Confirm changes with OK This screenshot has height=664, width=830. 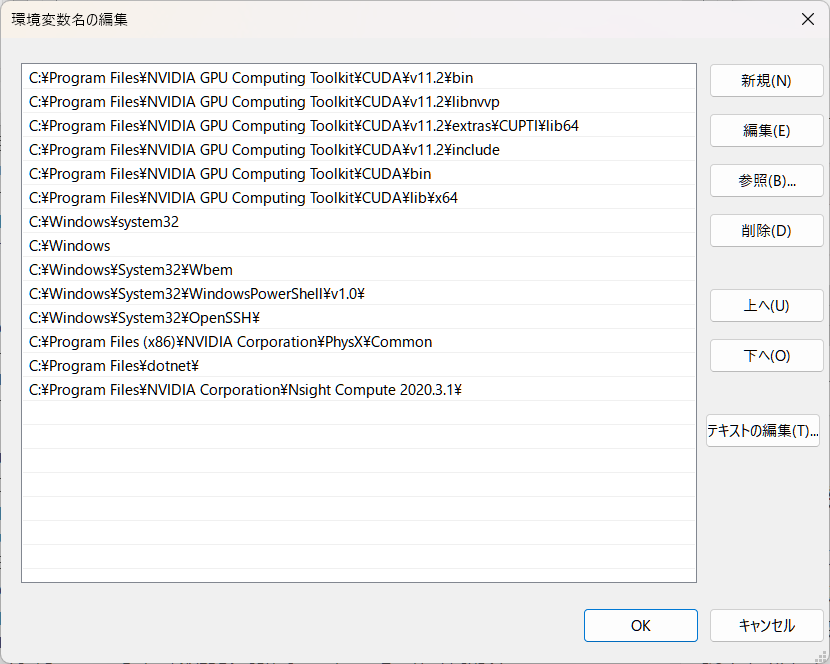pos(640,625)
